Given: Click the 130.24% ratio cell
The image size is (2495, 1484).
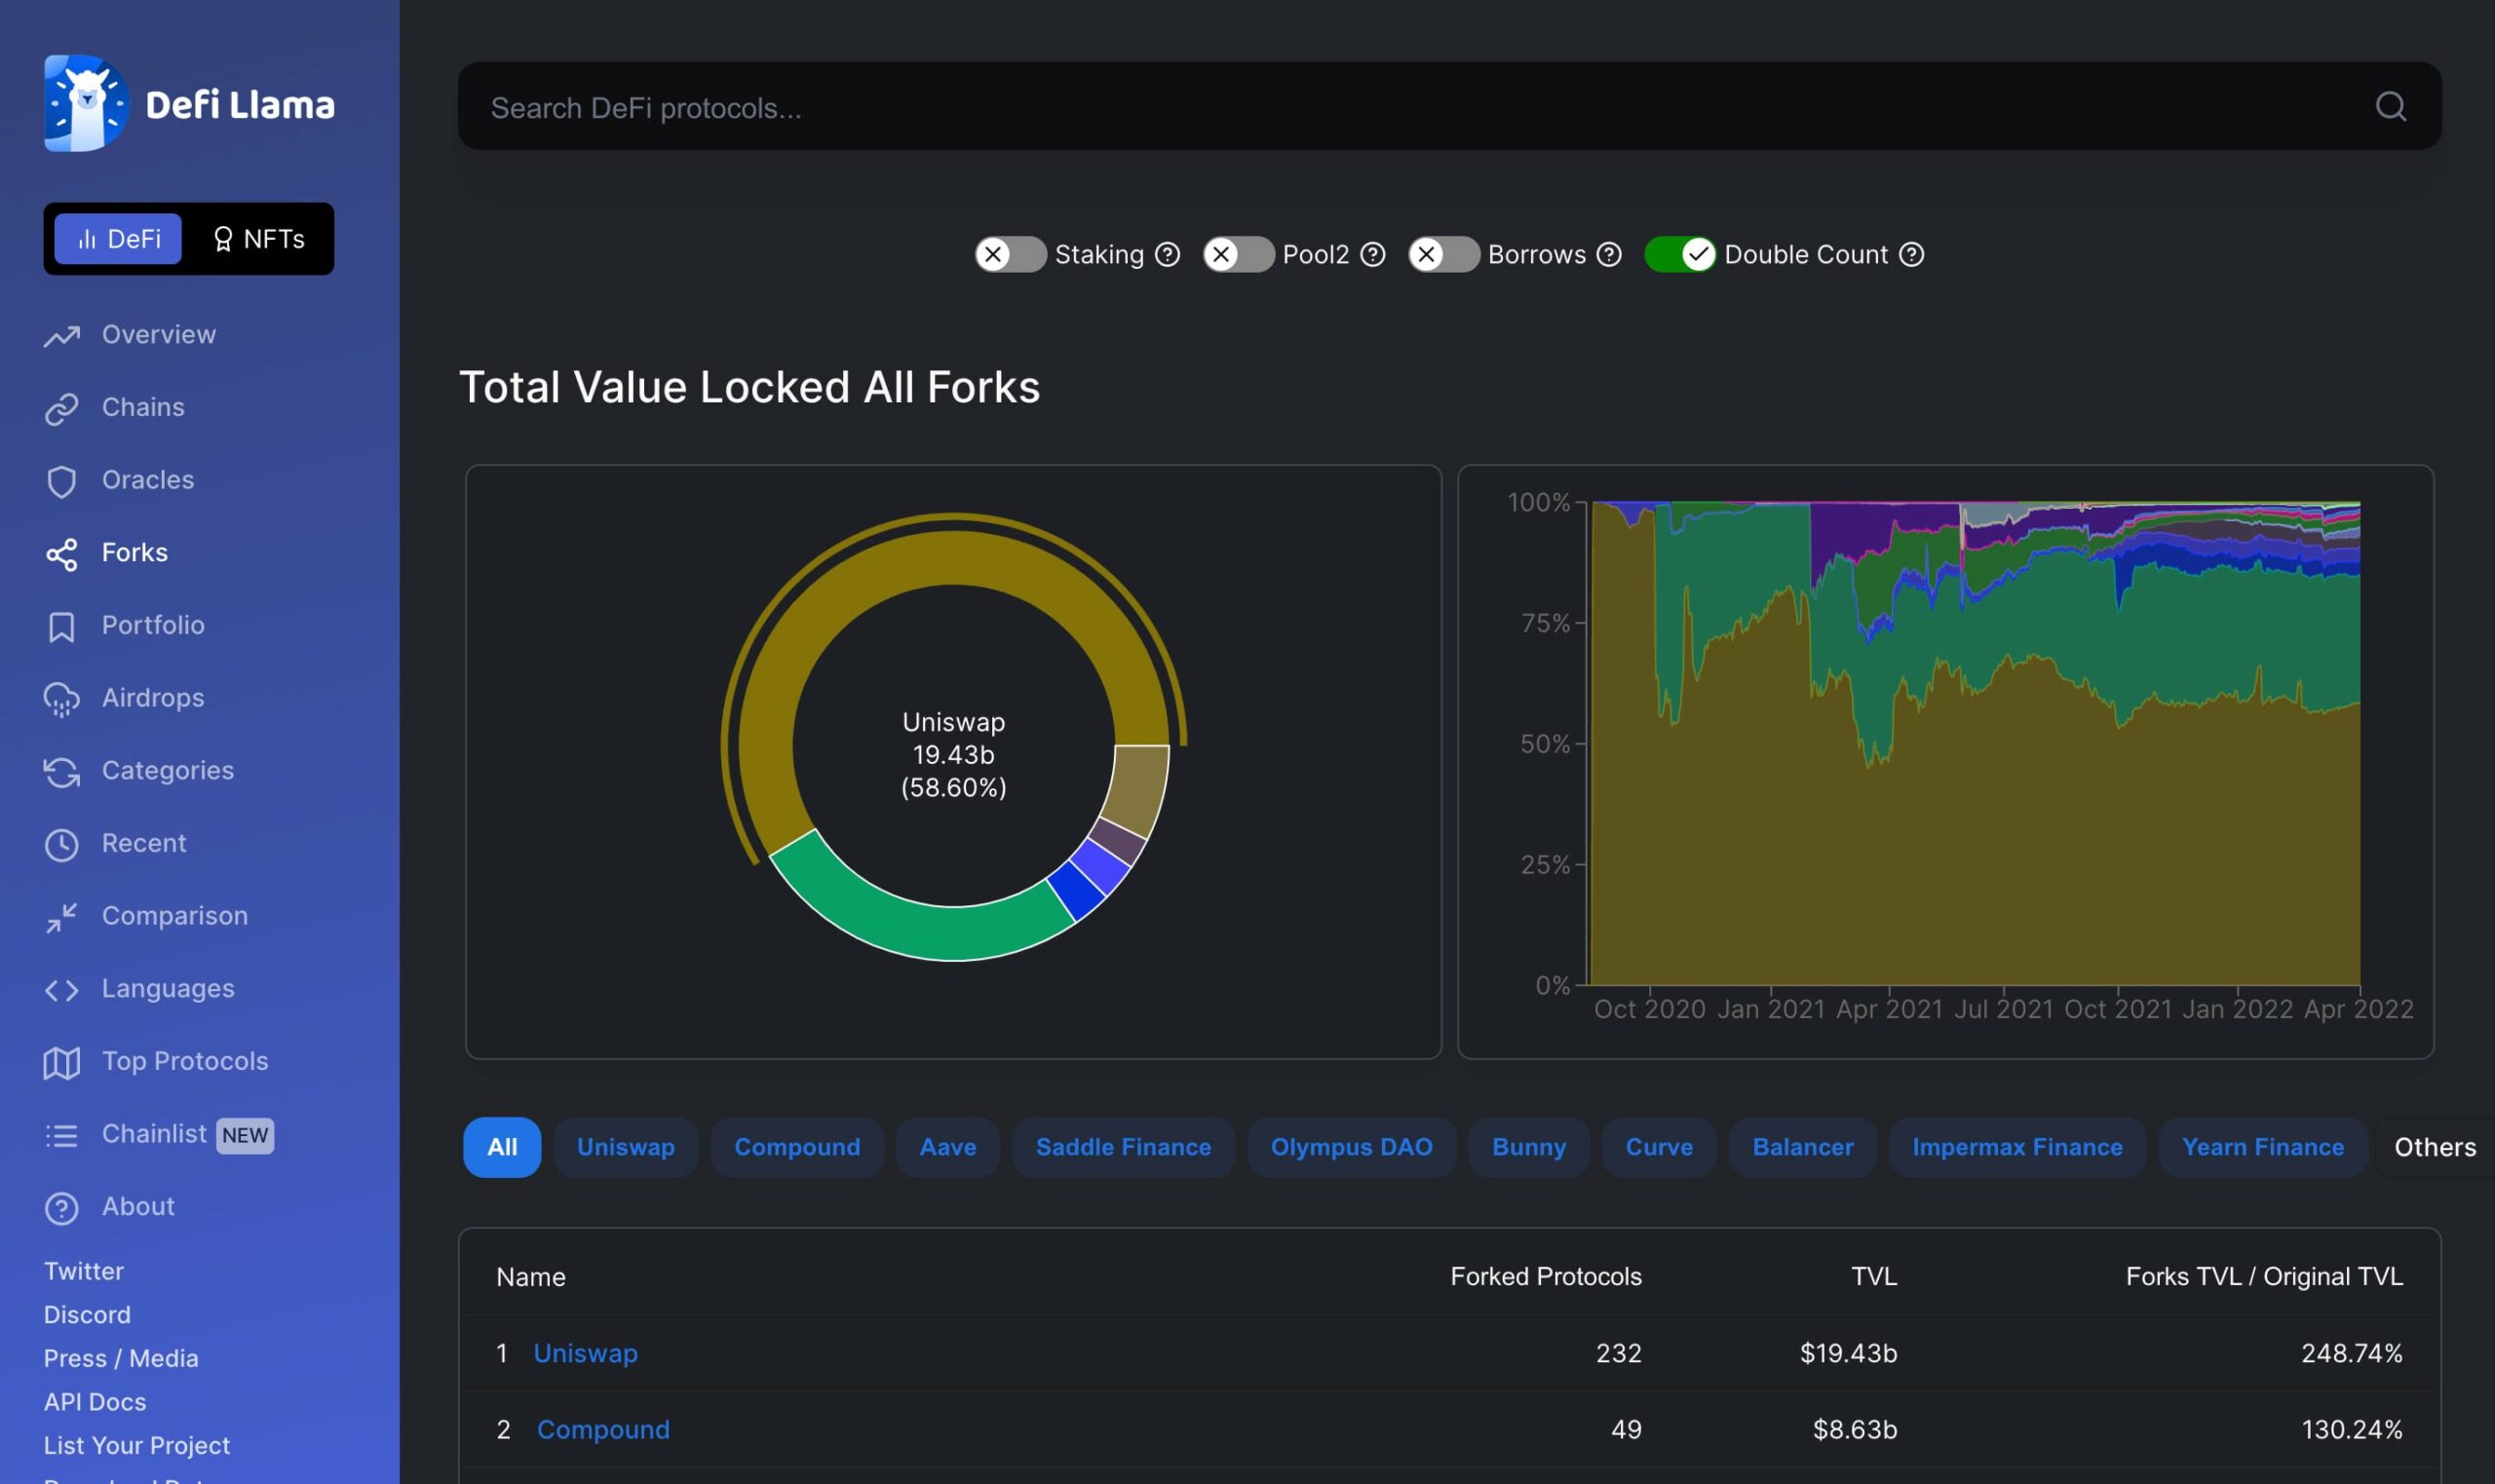Looking at the screenshot, I should pos(2352,1429).
